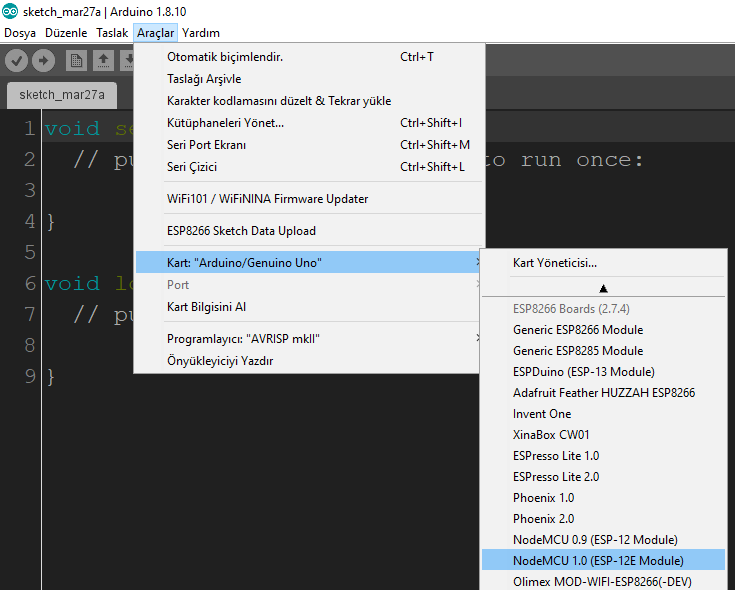Open Seri Port Ekranı
735x590 pixels.
tap(309, 145)
